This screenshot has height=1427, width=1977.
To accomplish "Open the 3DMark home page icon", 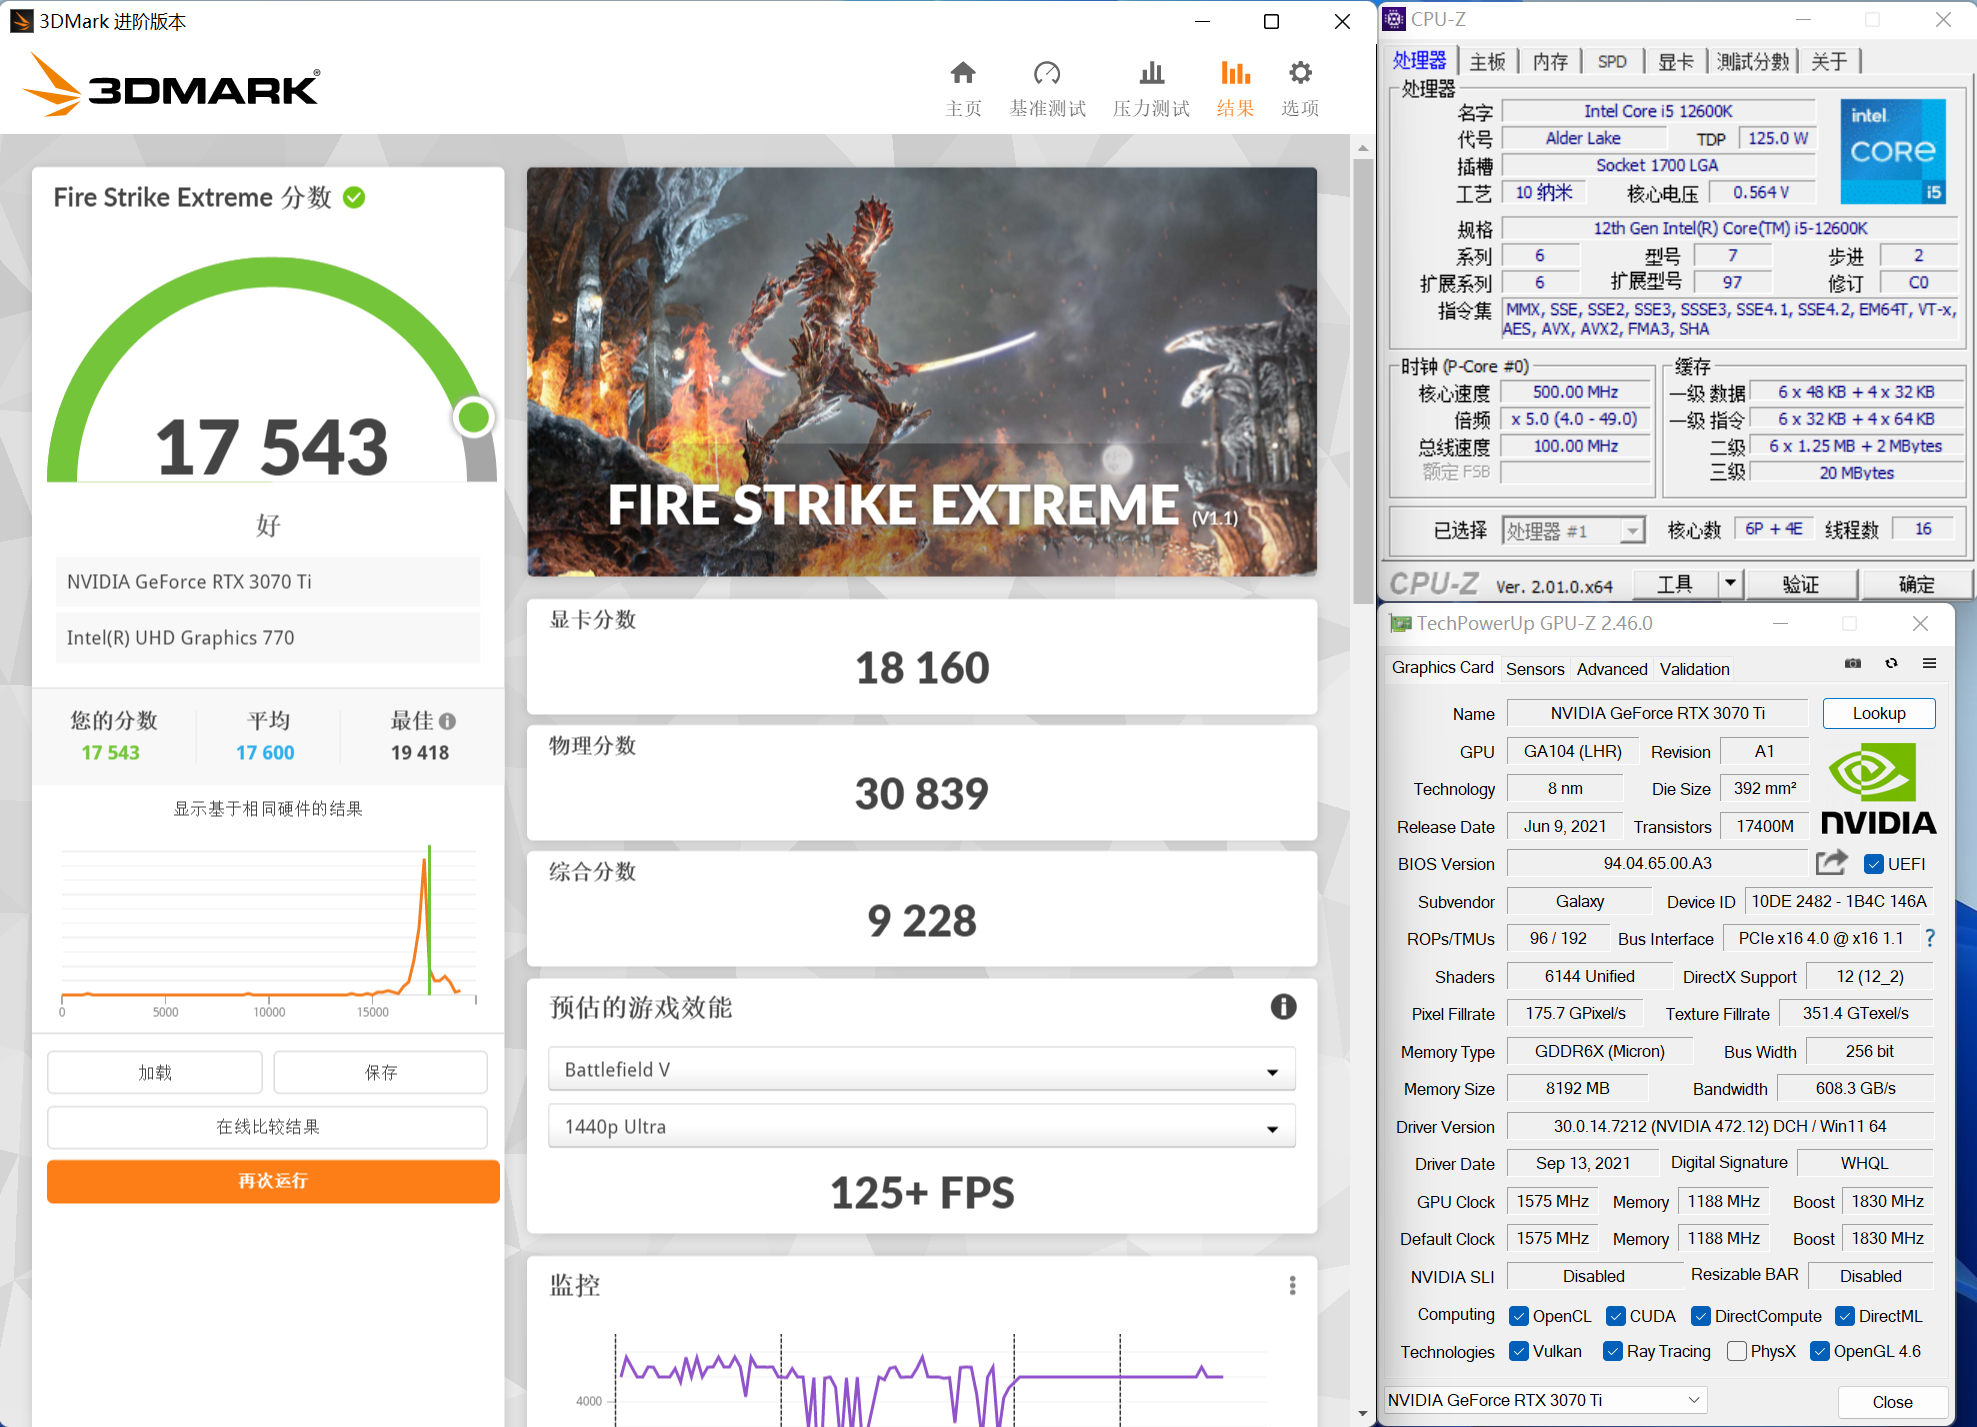I will [962, 74].
